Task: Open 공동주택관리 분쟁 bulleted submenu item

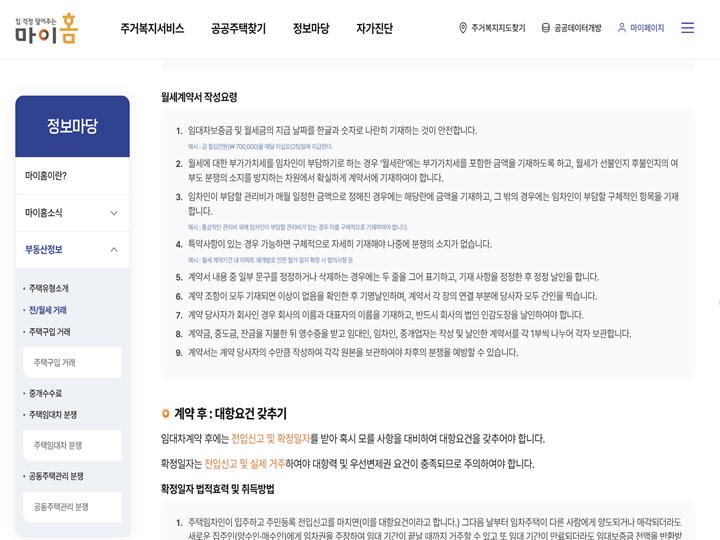Action: (56, 476)
